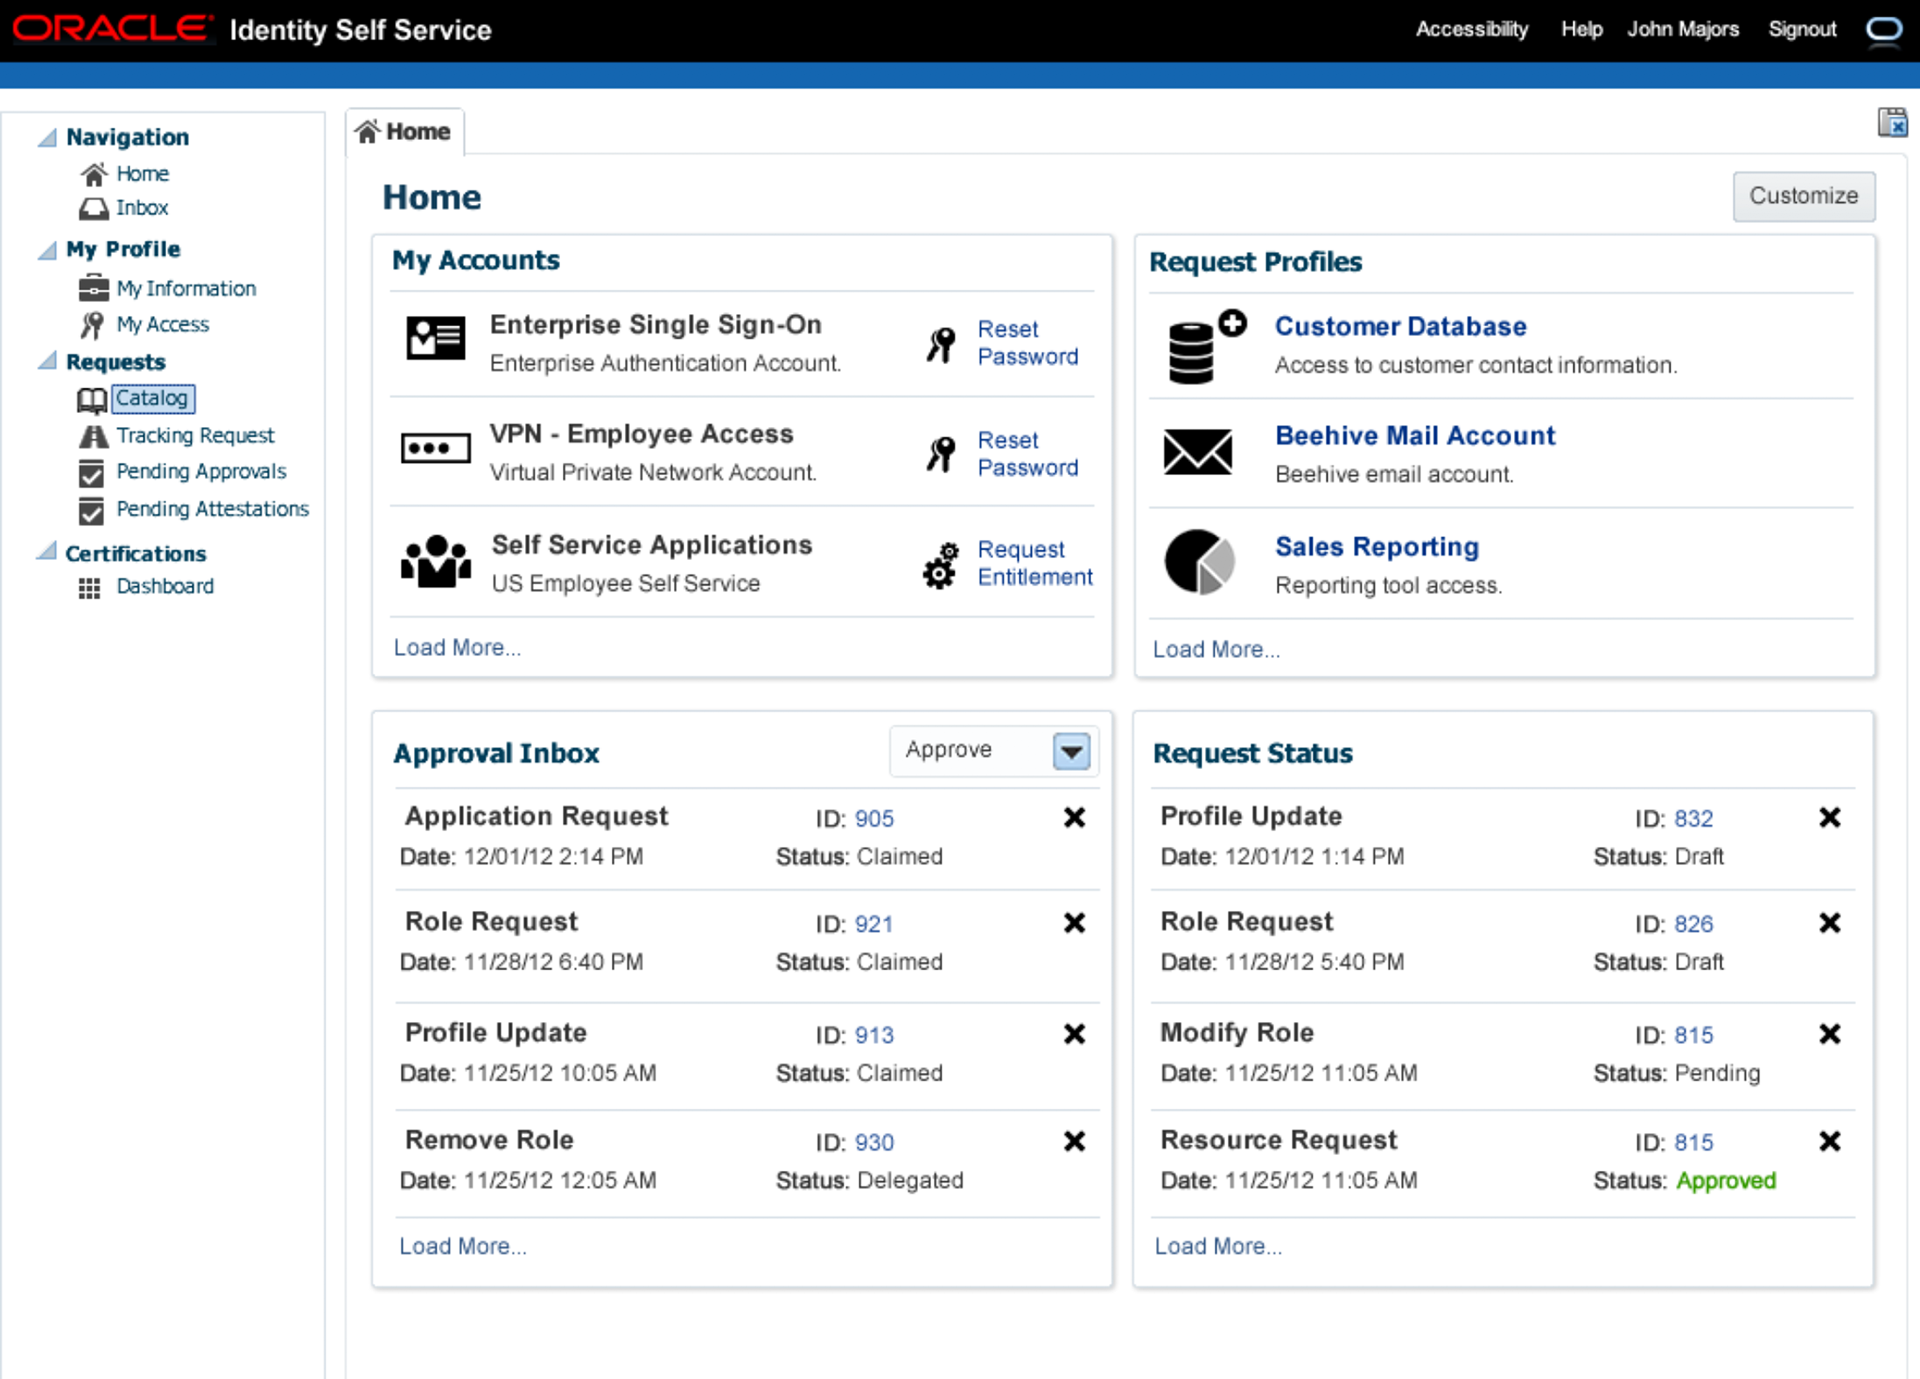Dismiss Remove Role 930 with its X
This screenshot has height=1379, width=1920.
[x=1074, y=1141]
